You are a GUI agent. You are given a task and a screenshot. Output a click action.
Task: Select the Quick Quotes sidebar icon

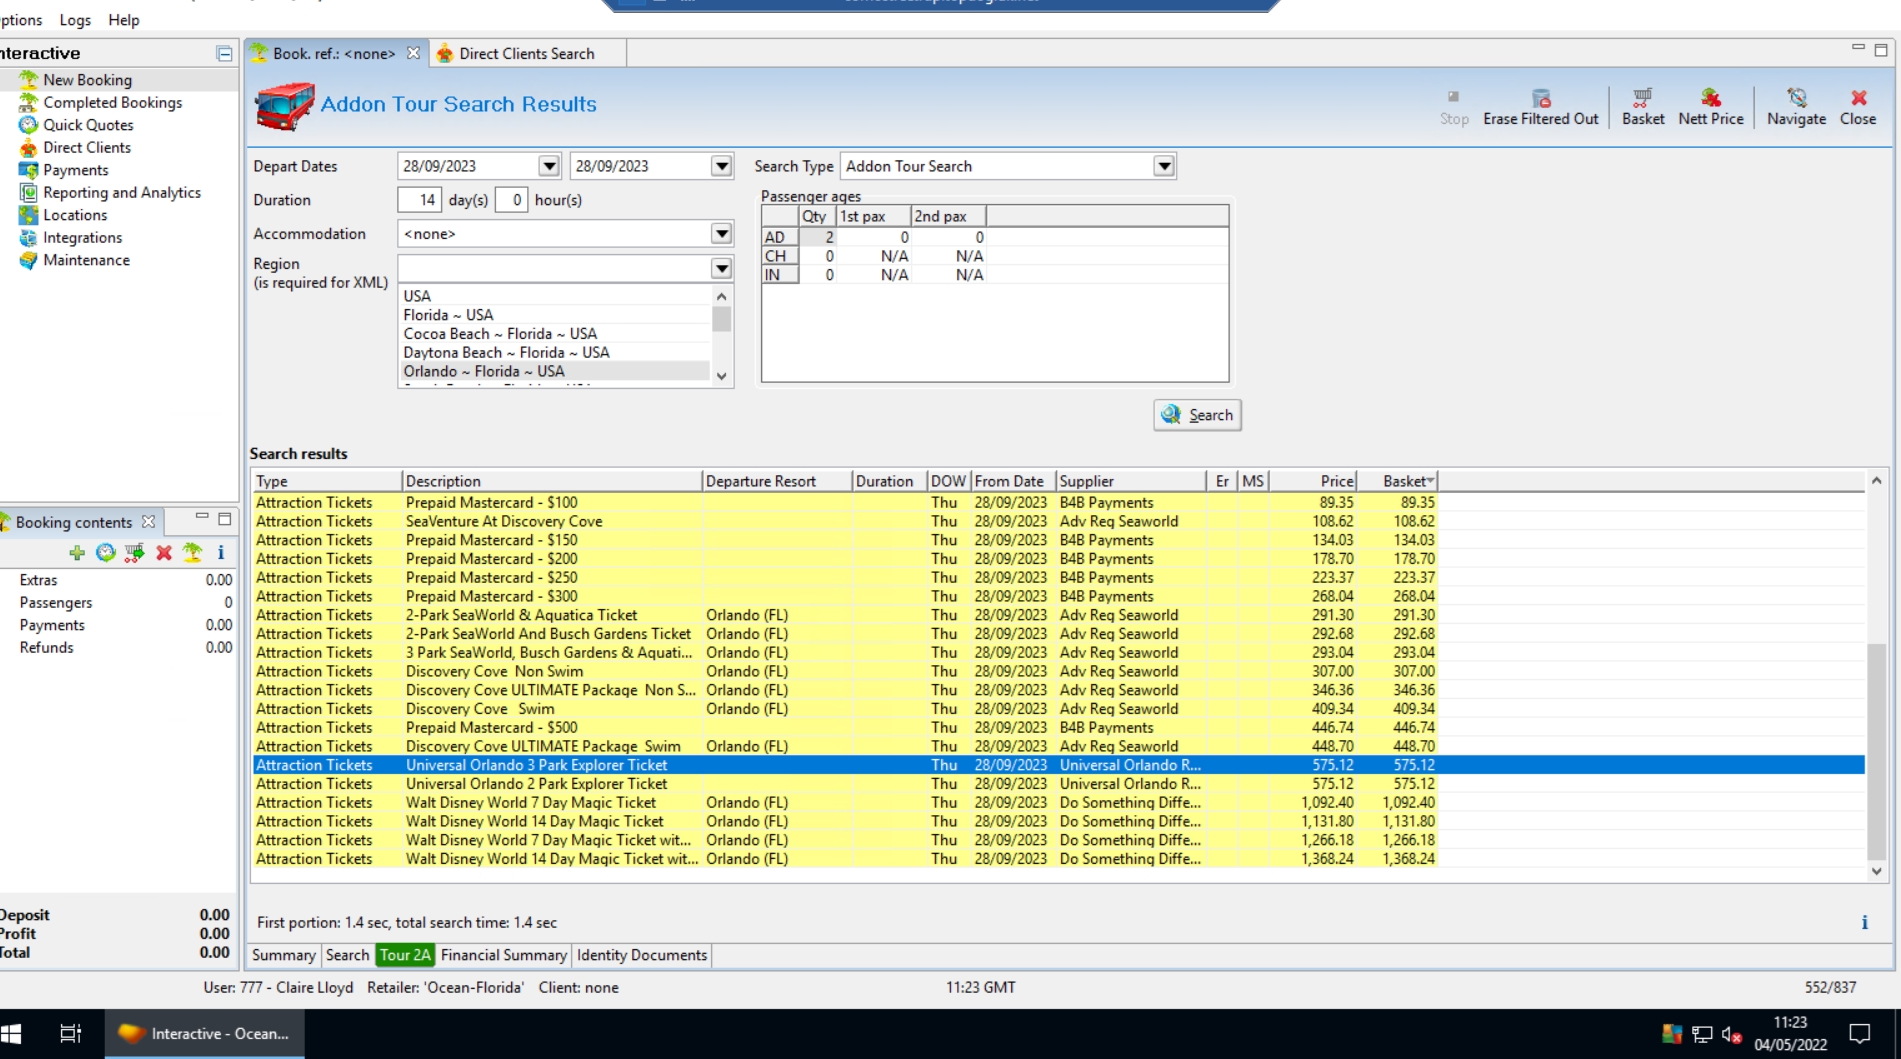(x=28, y=125)
